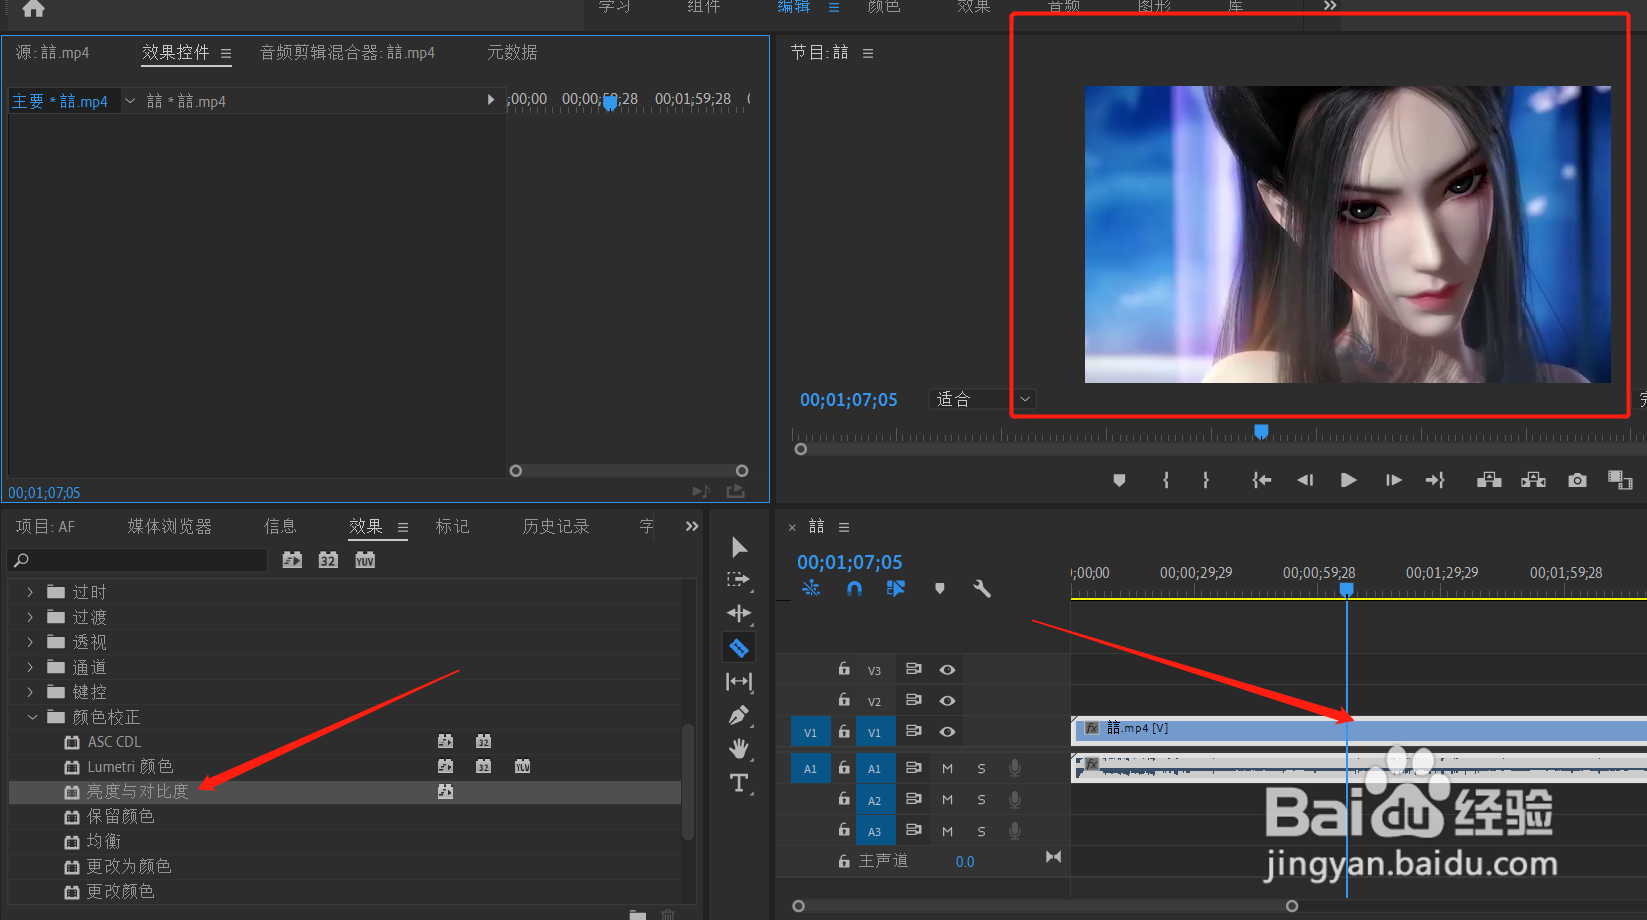Open the comparison view button
Viewport: 1647px width, 920px height.
click(1620, 481)
